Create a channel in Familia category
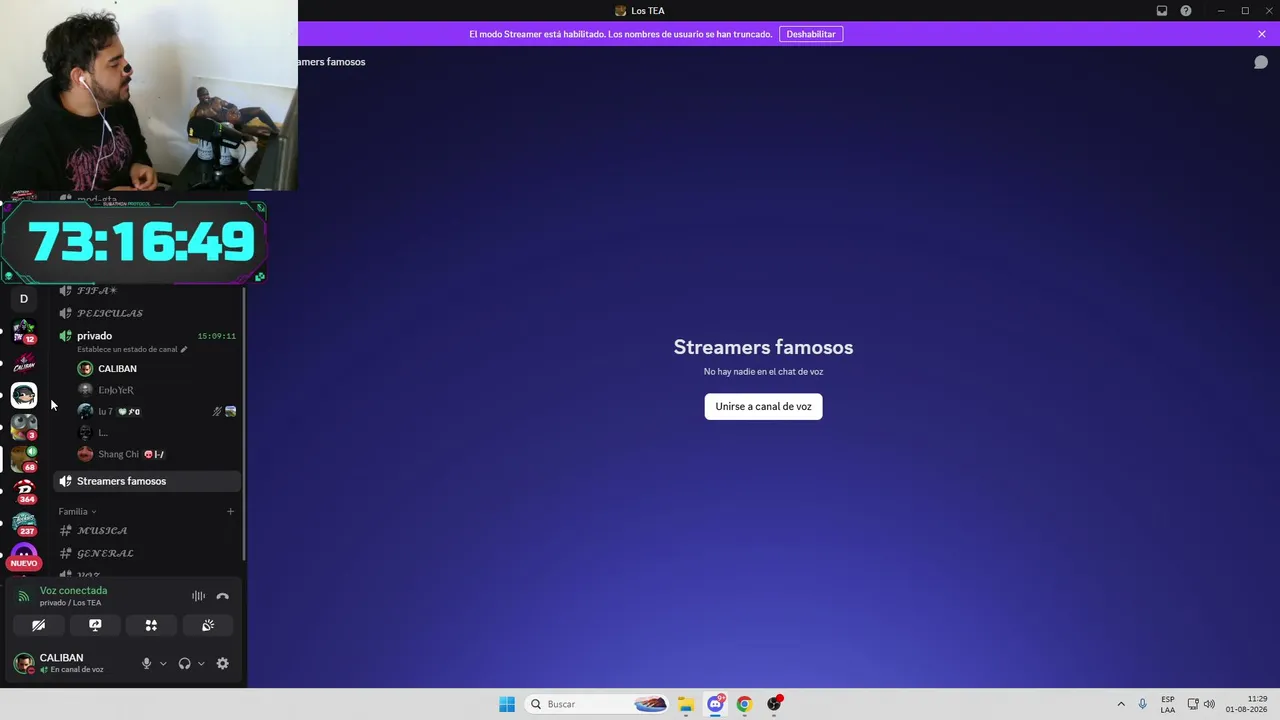 click(x=230, y=512)
